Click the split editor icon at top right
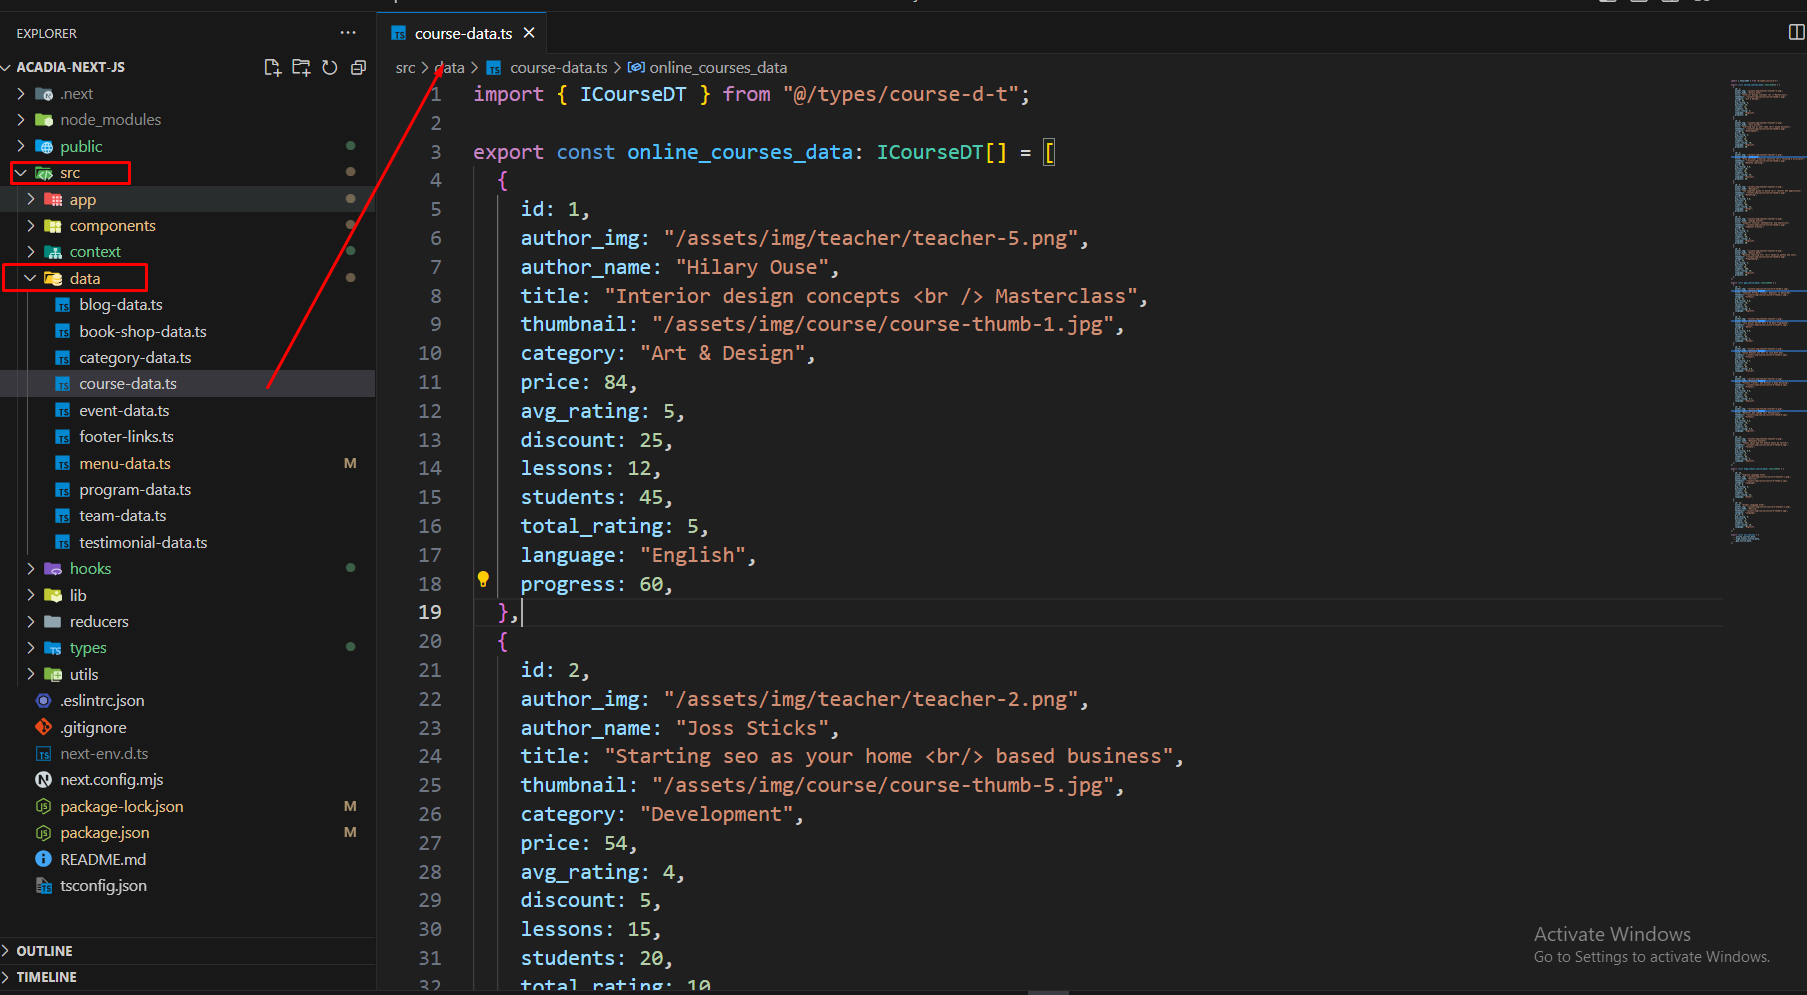This screenshot has width=1807, height=995. [1796, 32]
